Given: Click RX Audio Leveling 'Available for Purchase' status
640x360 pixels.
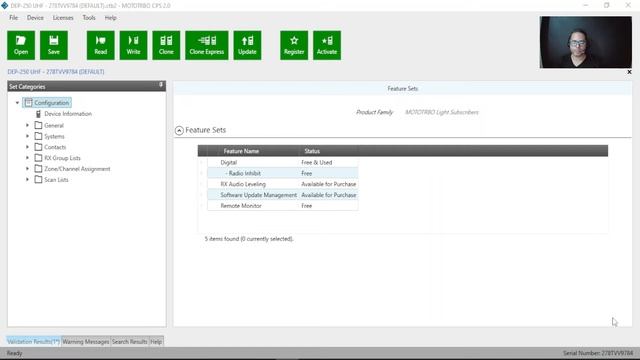Looking at the screenshot, I should (x=329, y=184).
